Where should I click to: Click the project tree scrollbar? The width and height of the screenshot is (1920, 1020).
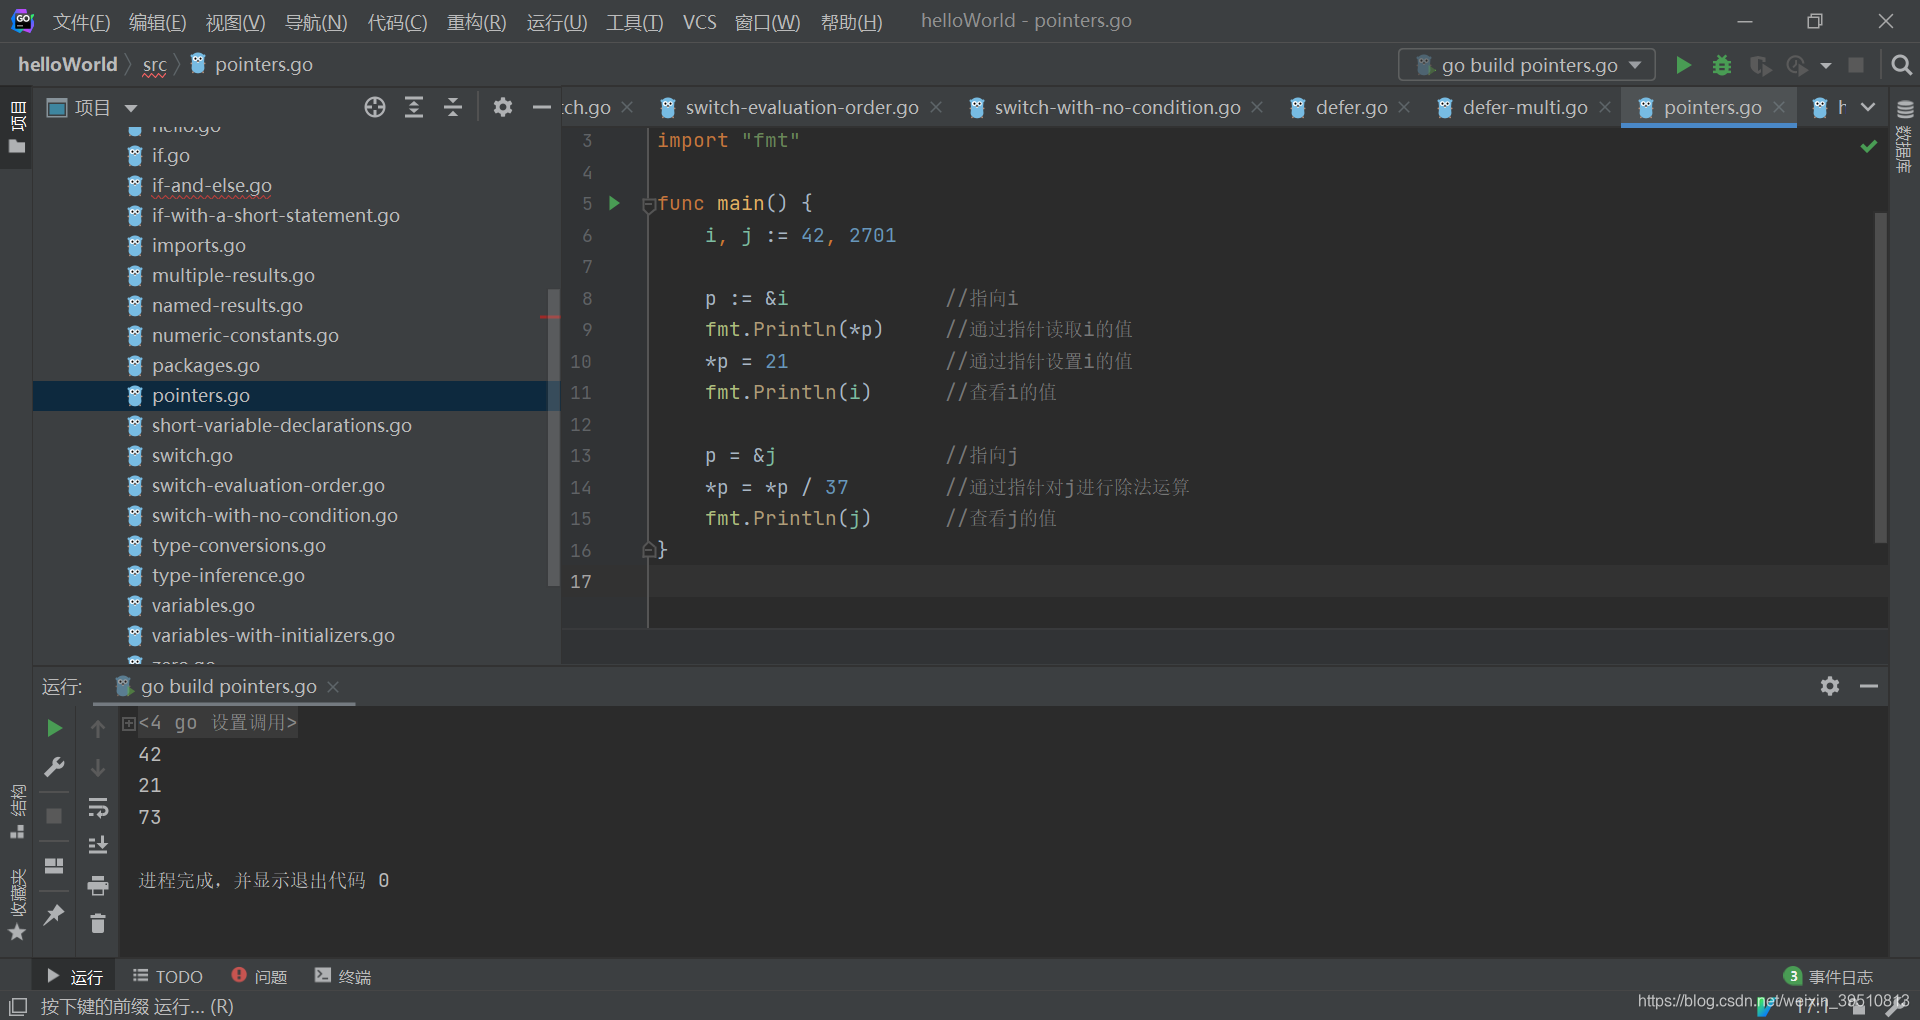point(553,437)
